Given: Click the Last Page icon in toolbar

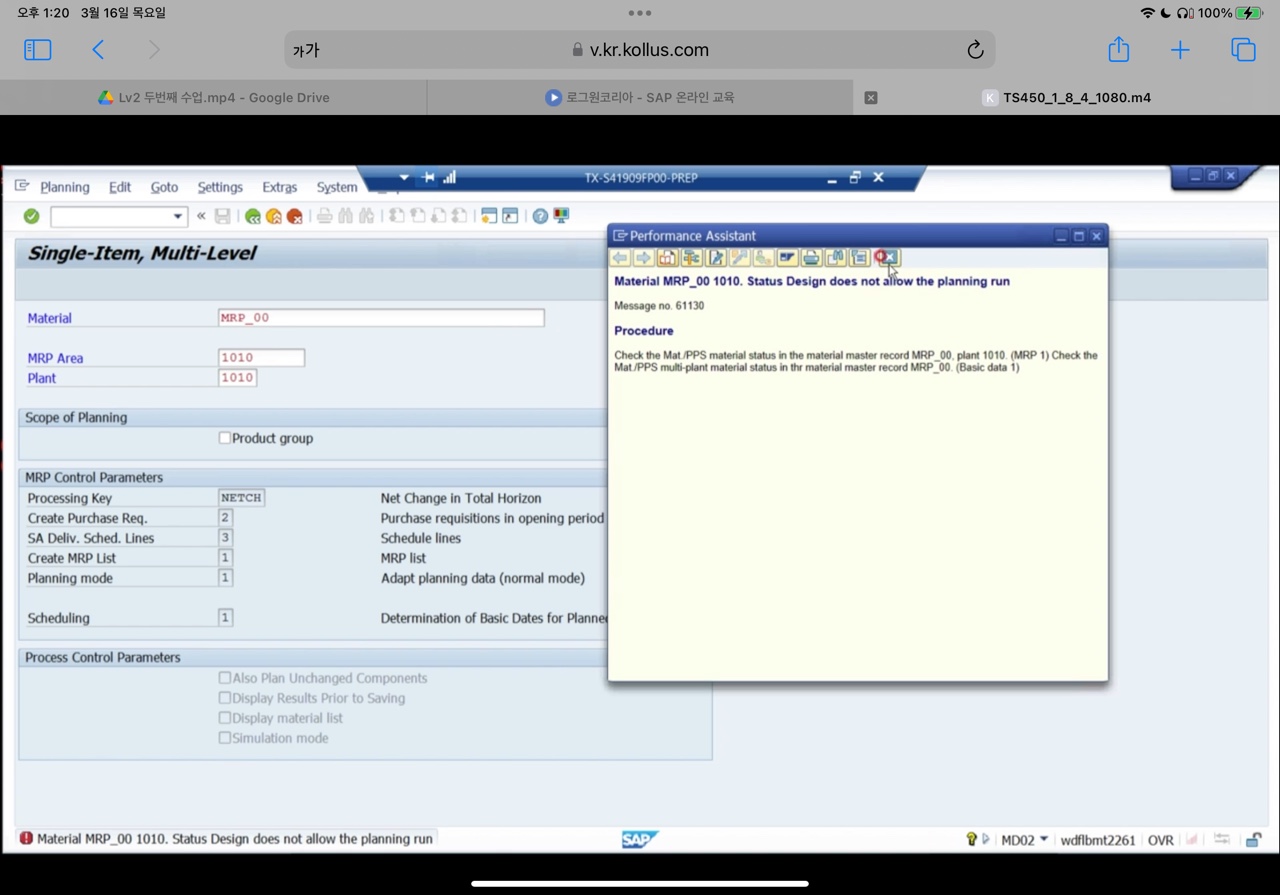Looking at the screenshot, I should pos(459,216).
